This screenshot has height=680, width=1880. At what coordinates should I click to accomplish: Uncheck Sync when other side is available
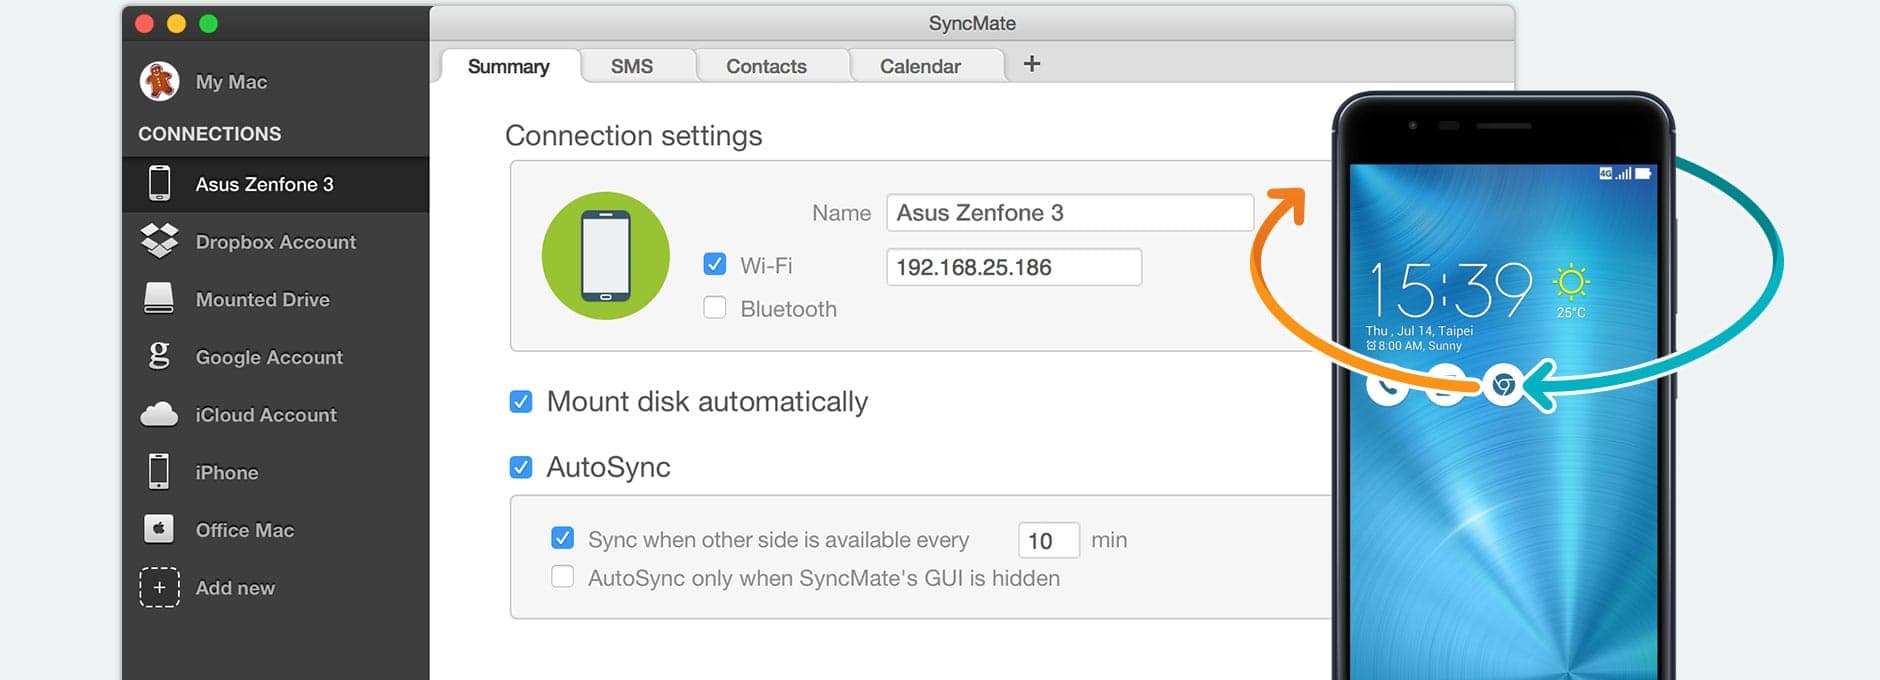pyautogui.click(x=563, y=539)
